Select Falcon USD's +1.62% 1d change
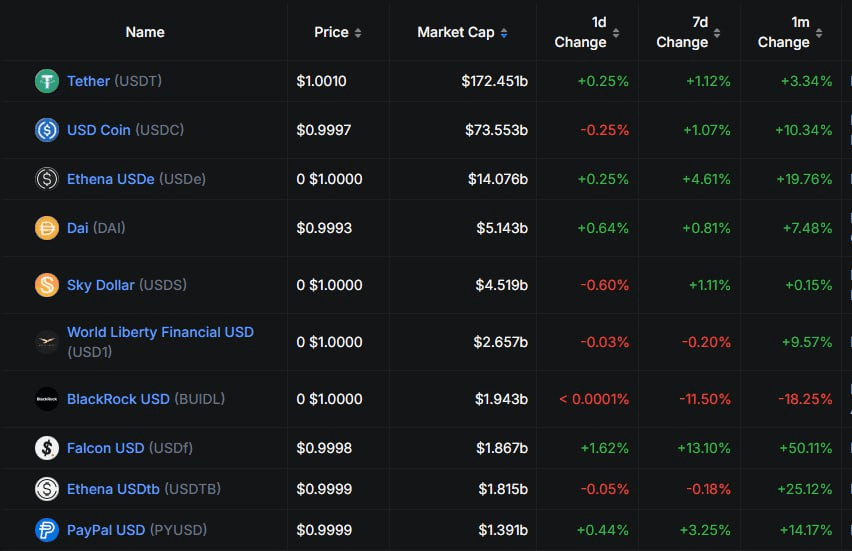 pos(605,448)
